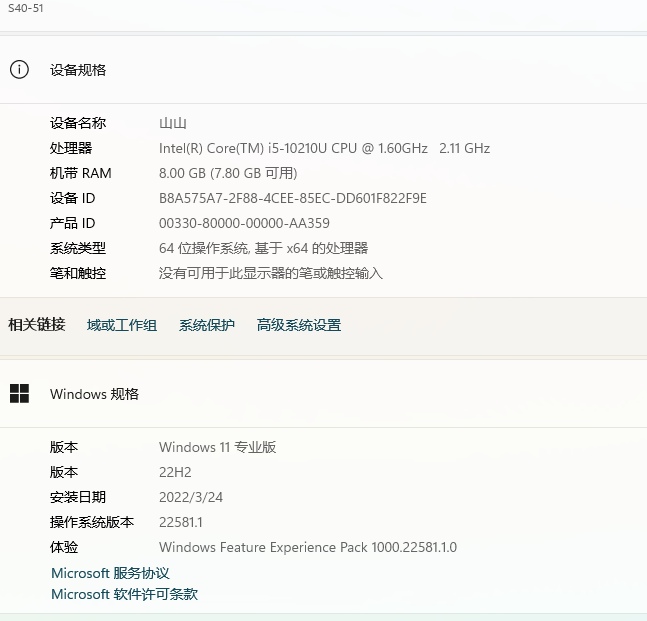Click the 体验 label

[64, 548]
